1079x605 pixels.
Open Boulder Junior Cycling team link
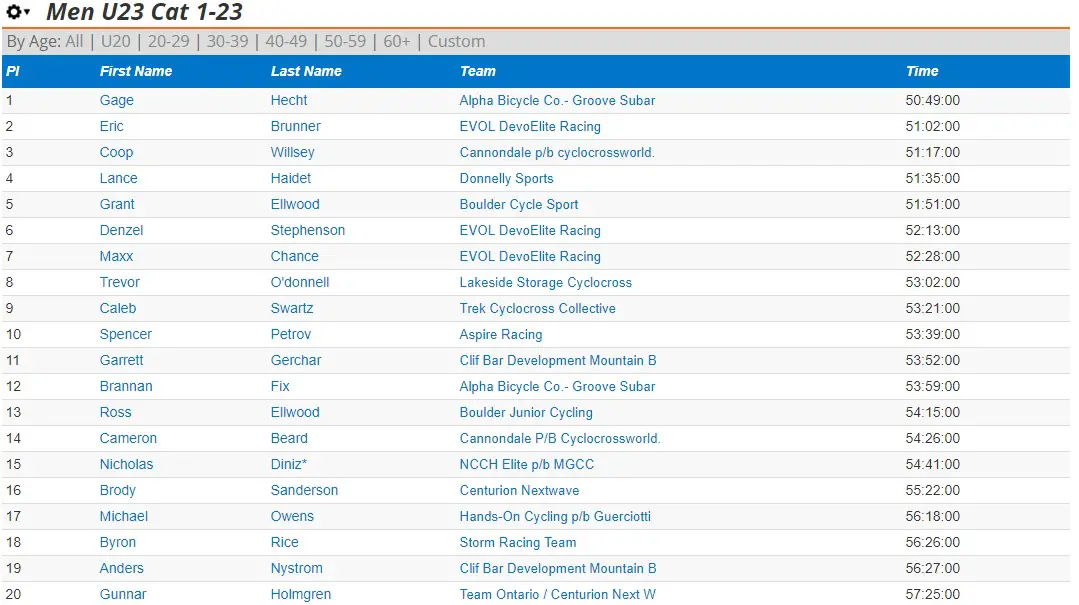click(x=526, y=413)
